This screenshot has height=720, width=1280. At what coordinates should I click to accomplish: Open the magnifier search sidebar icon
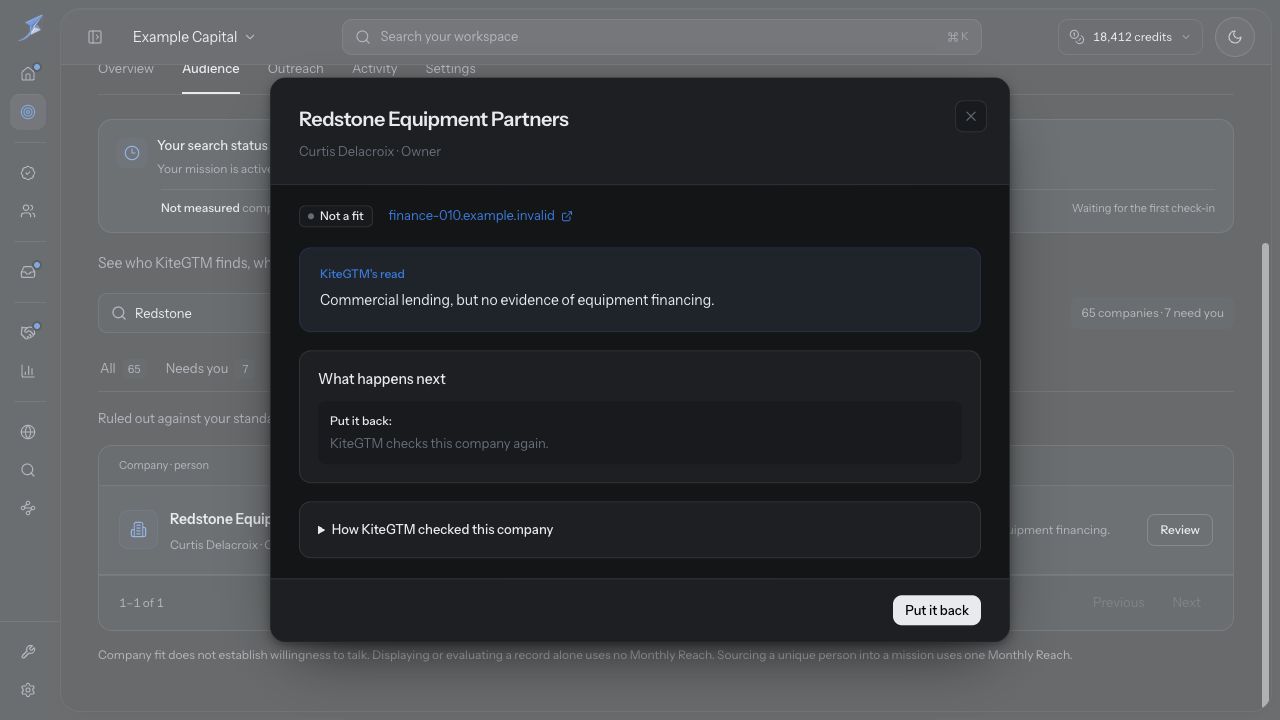pos(28,470)
